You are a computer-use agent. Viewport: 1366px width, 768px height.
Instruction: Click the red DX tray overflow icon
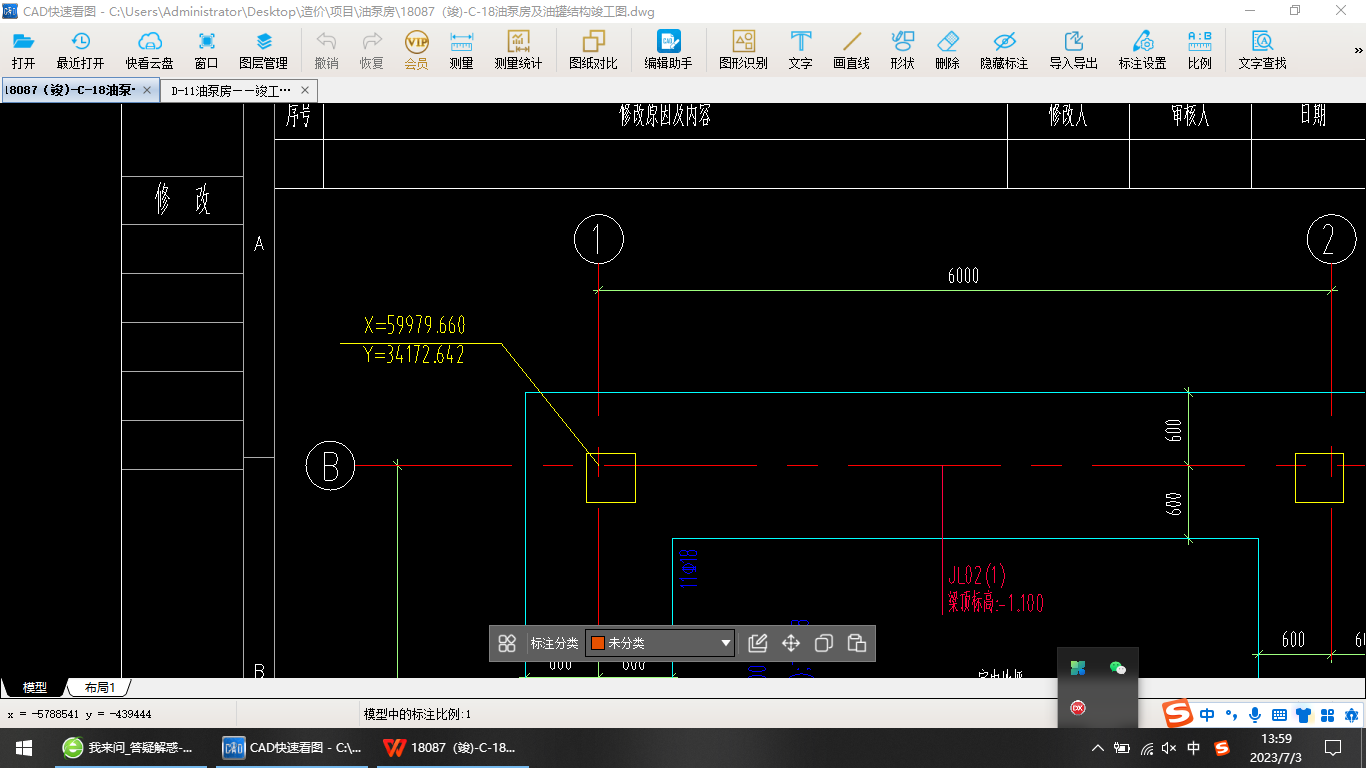(x=1078, y=707)
